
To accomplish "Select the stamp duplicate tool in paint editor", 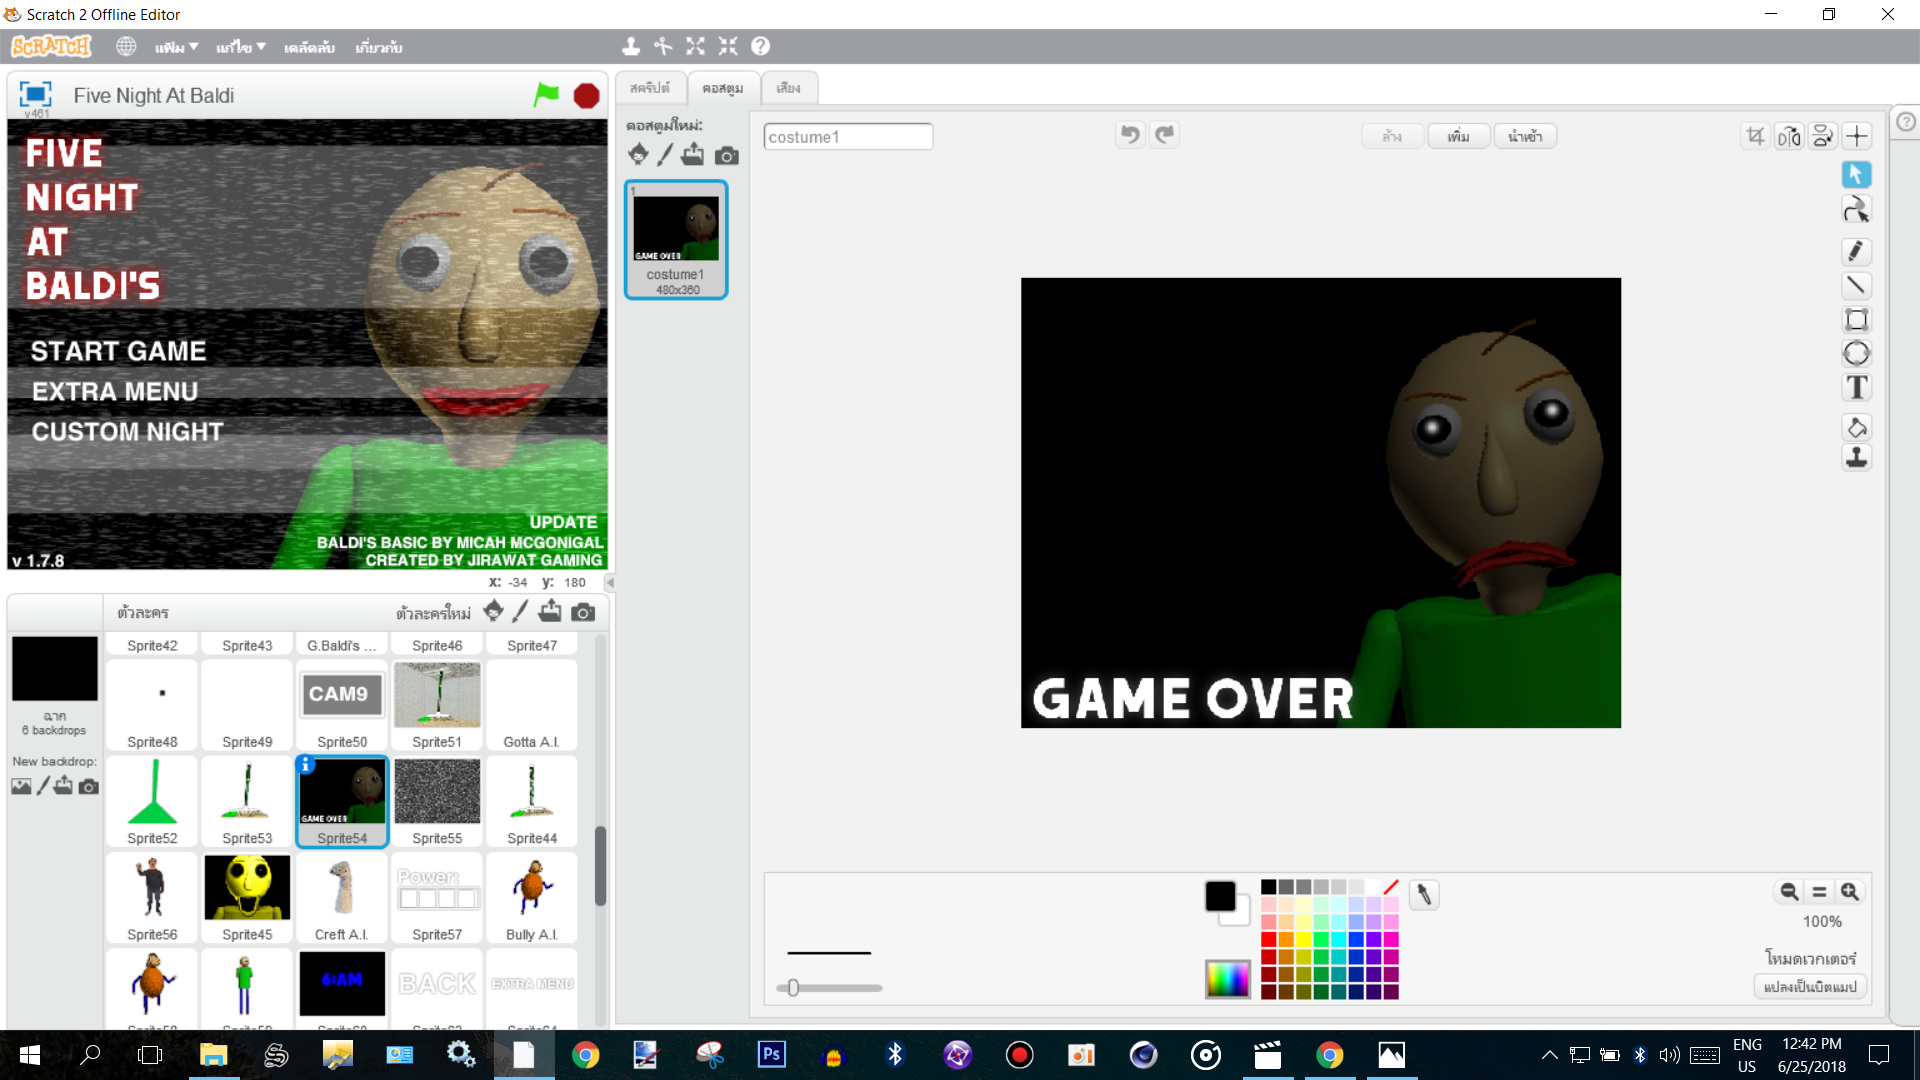I will (1856, 457).
